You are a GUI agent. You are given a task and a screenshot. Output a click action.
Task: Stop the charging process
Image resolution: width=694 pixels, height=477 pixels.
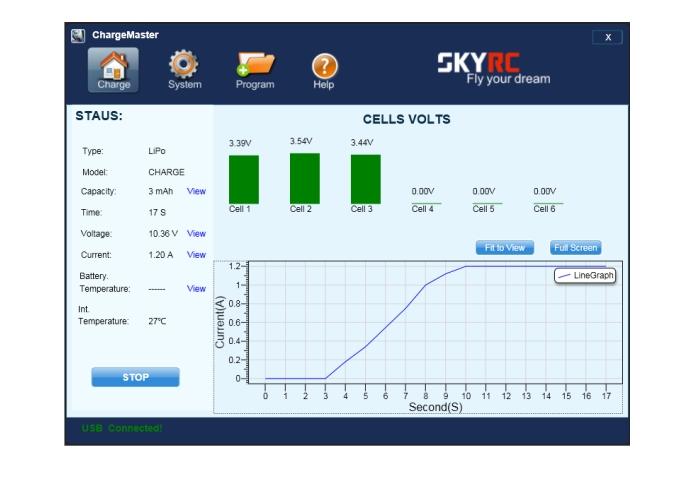135,377
